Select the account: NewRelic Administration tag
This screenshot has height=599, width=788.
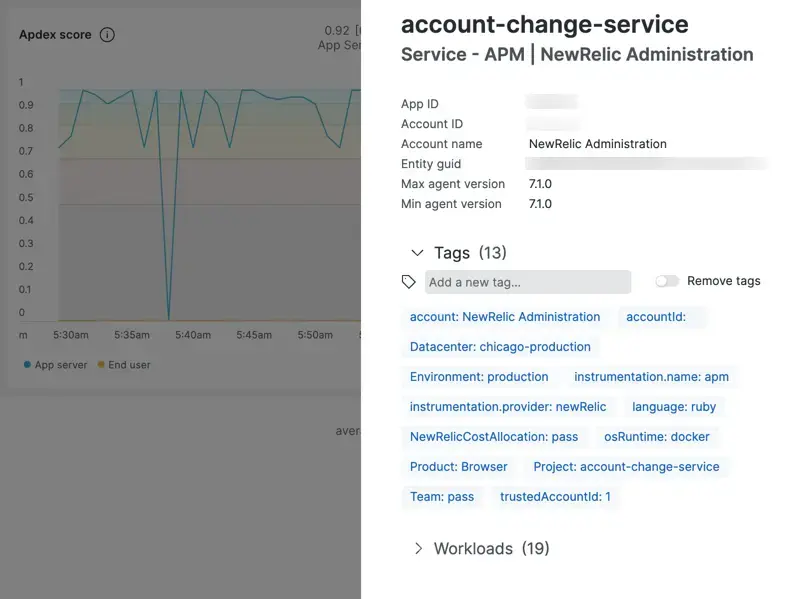point(505,317)
